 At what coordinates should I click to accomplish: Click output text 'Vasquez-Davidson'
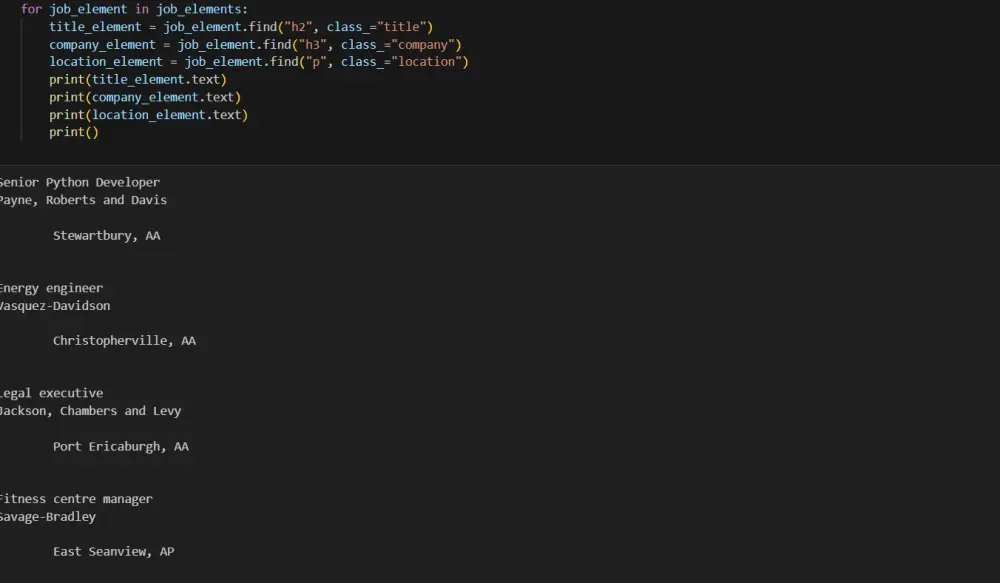coord(55,306)
